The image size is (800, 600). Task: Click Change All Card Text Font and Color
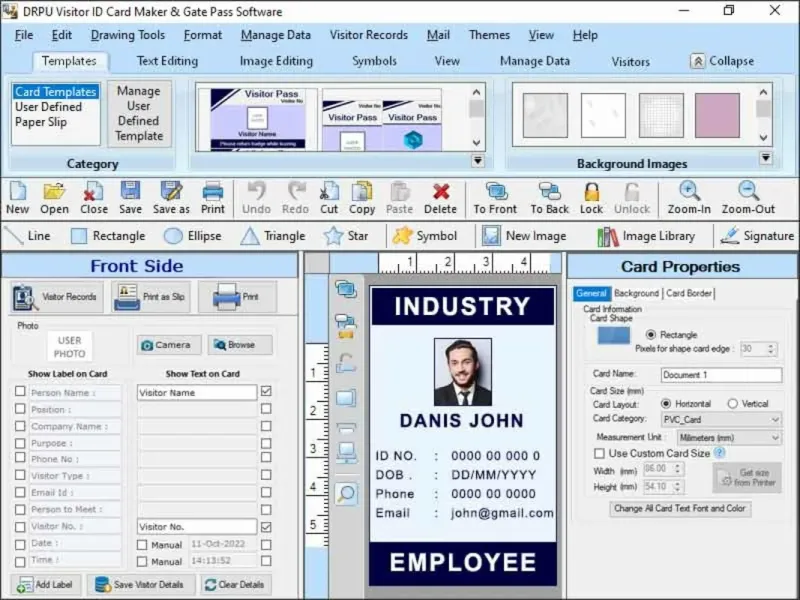680,509
